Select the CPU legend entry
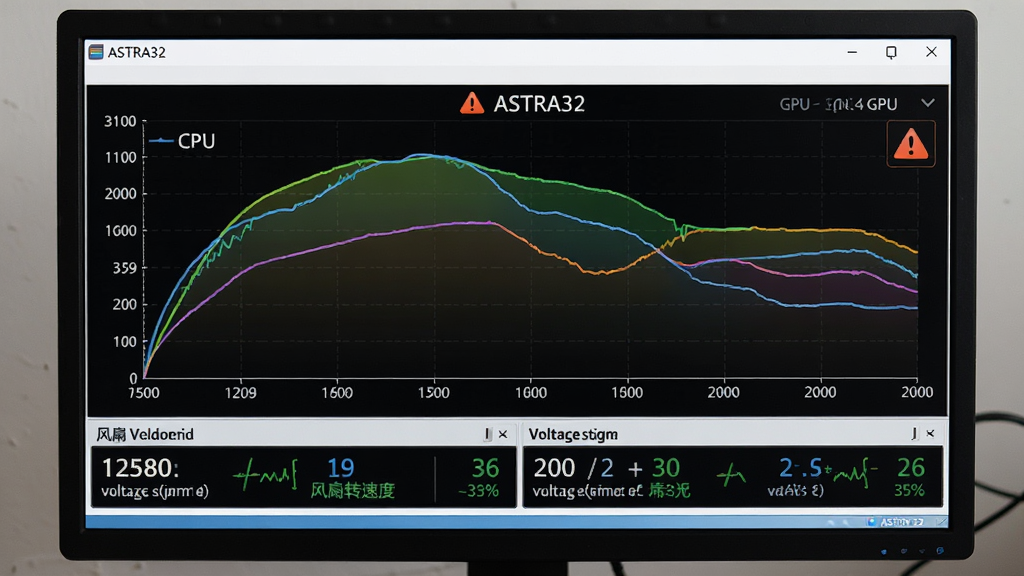This screenshot has height=576, width=1024. 182,141
